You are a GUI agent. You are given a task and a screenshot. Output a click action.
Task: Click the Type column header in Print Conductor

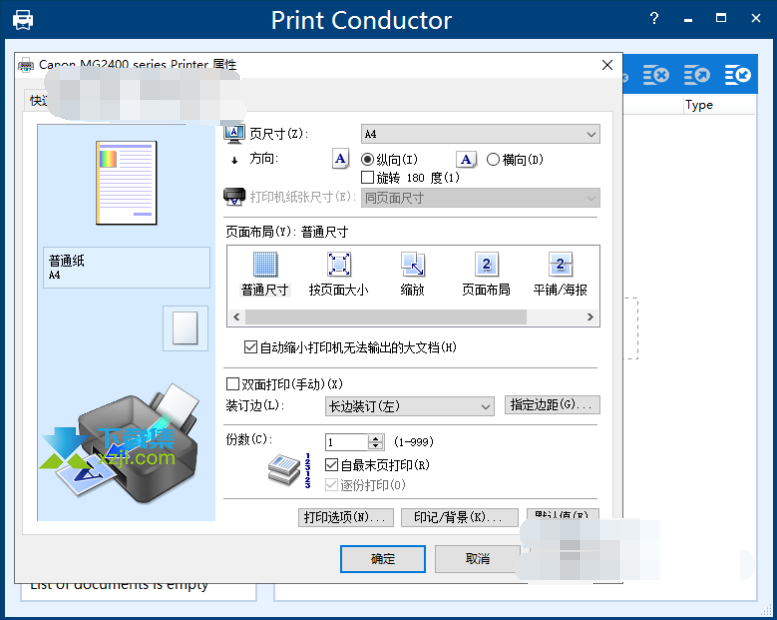(699, 105)
